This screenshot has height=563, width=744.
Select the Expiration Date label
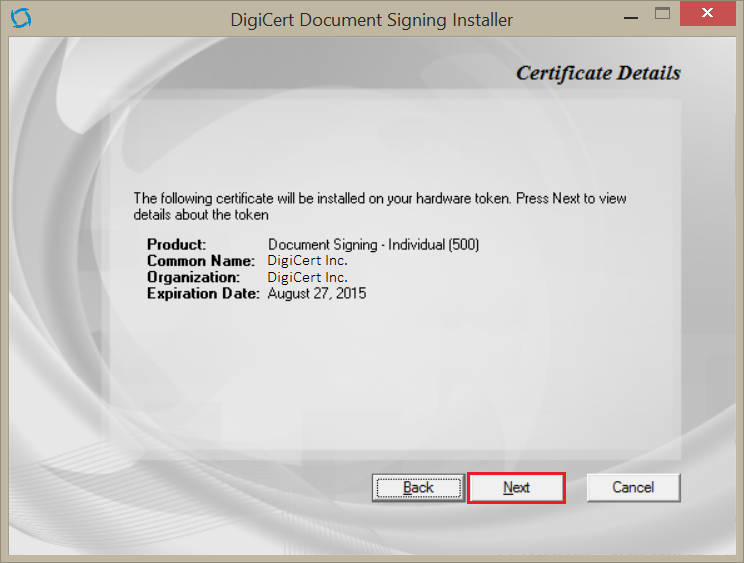tap(203, 294)
